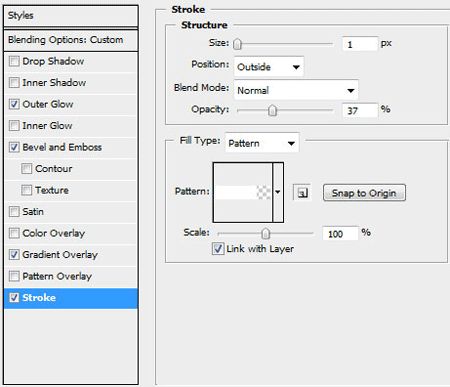Expand the pattern picker arrow

point(278,192)
